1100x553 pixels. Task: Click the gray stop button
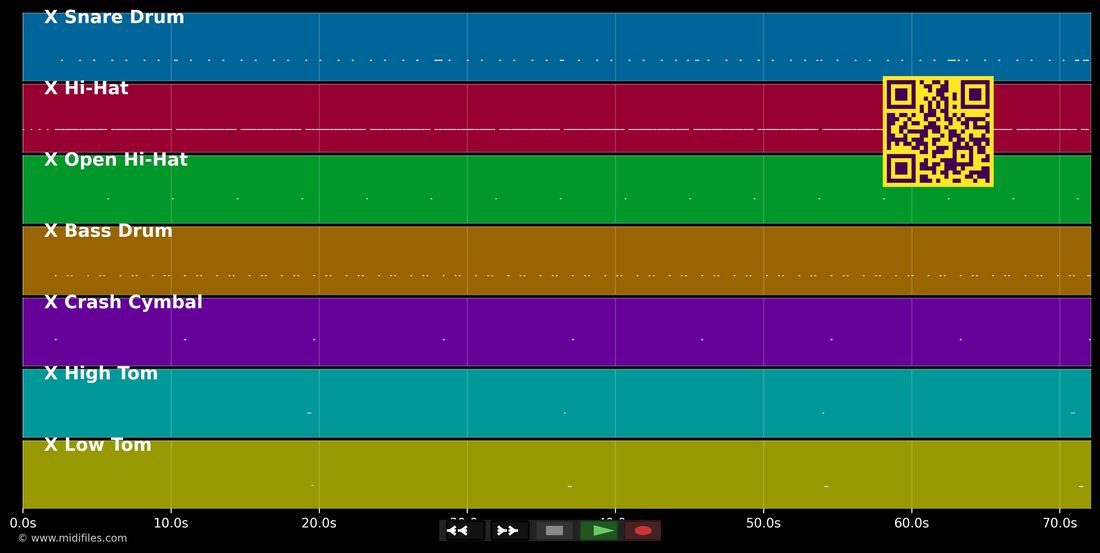pyautogui.click(x=554, y=531)
